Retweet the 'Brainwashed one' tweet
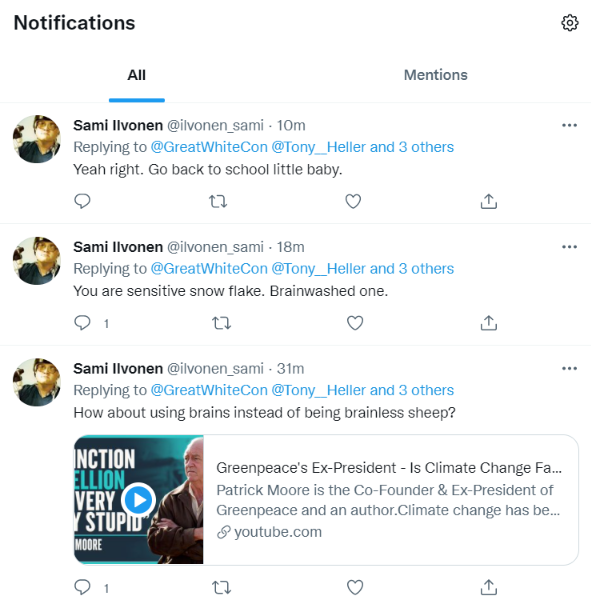The width and height of the screenshot is (591, 604). coord(222,323)
